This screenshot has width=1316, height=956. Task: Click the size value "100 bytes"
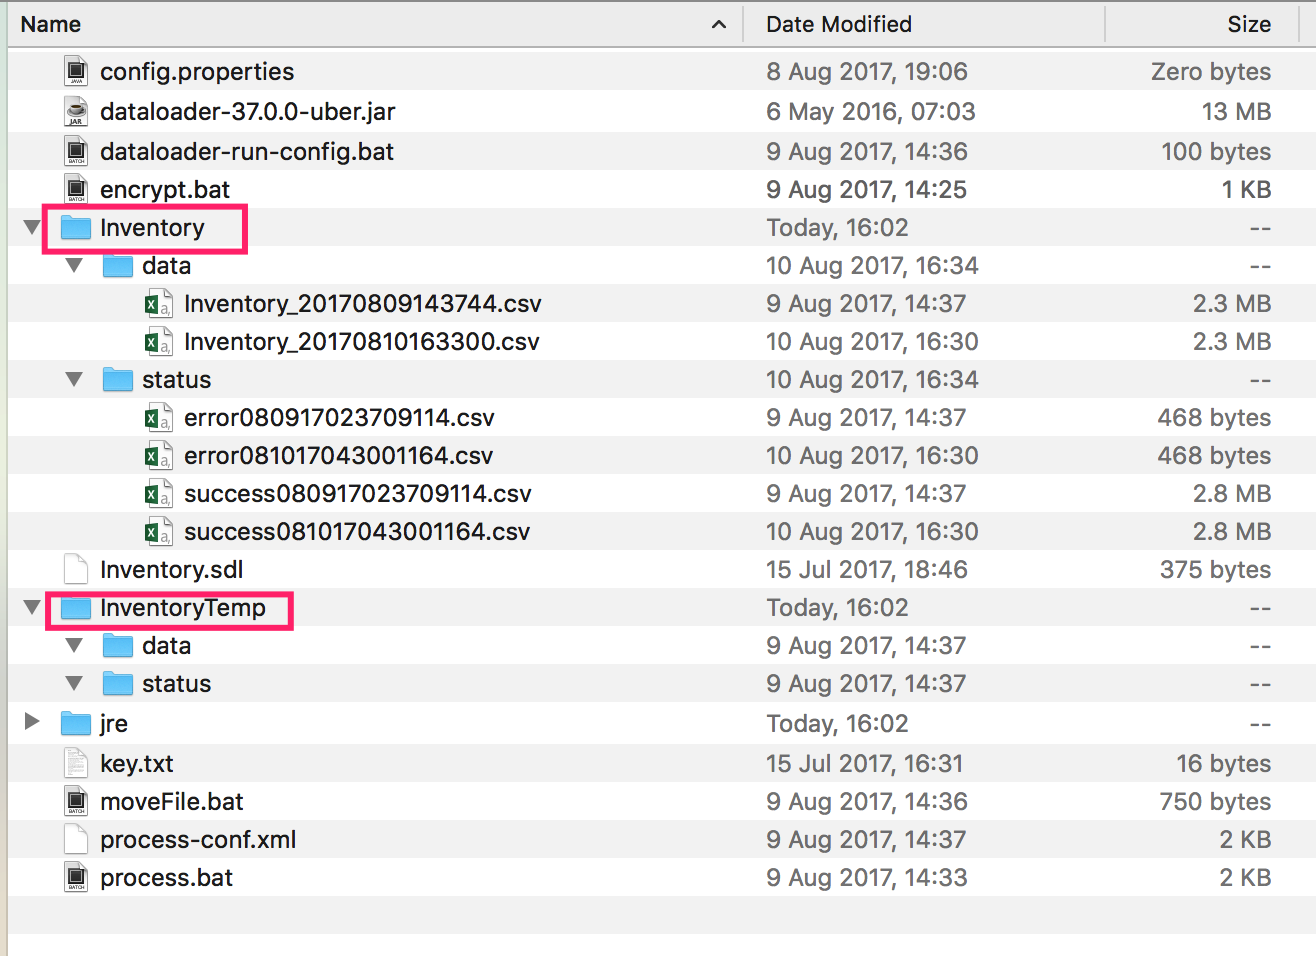tap(1216, 152)
